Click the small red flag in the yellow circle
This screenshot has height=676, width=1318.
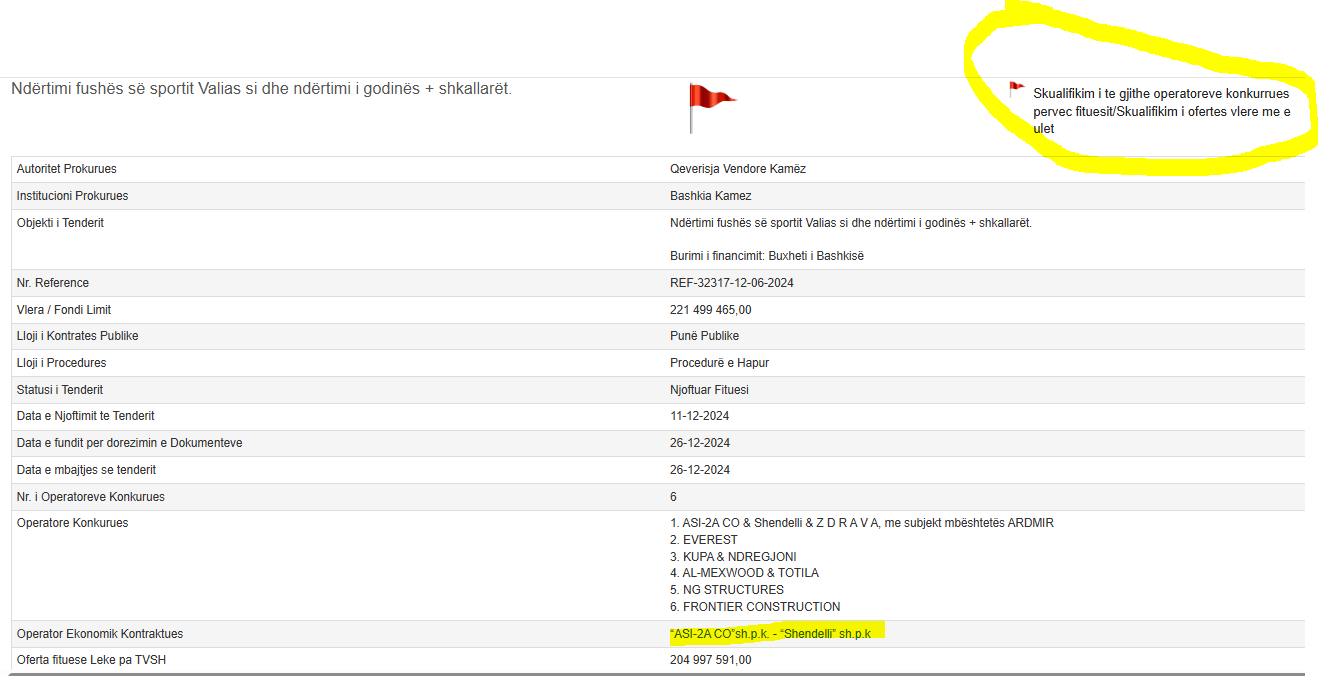[1017, 88]
